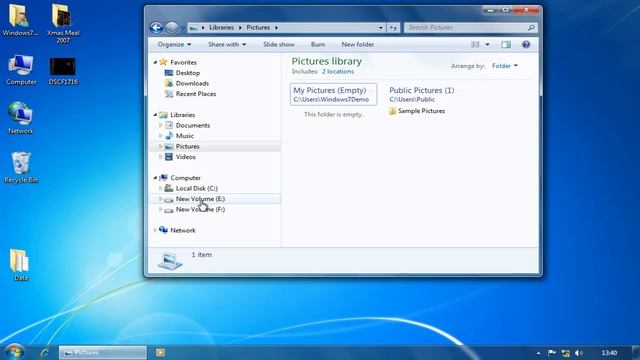The image size is (640, 360).
Task: Create a New folder
Action: point(358,44)
